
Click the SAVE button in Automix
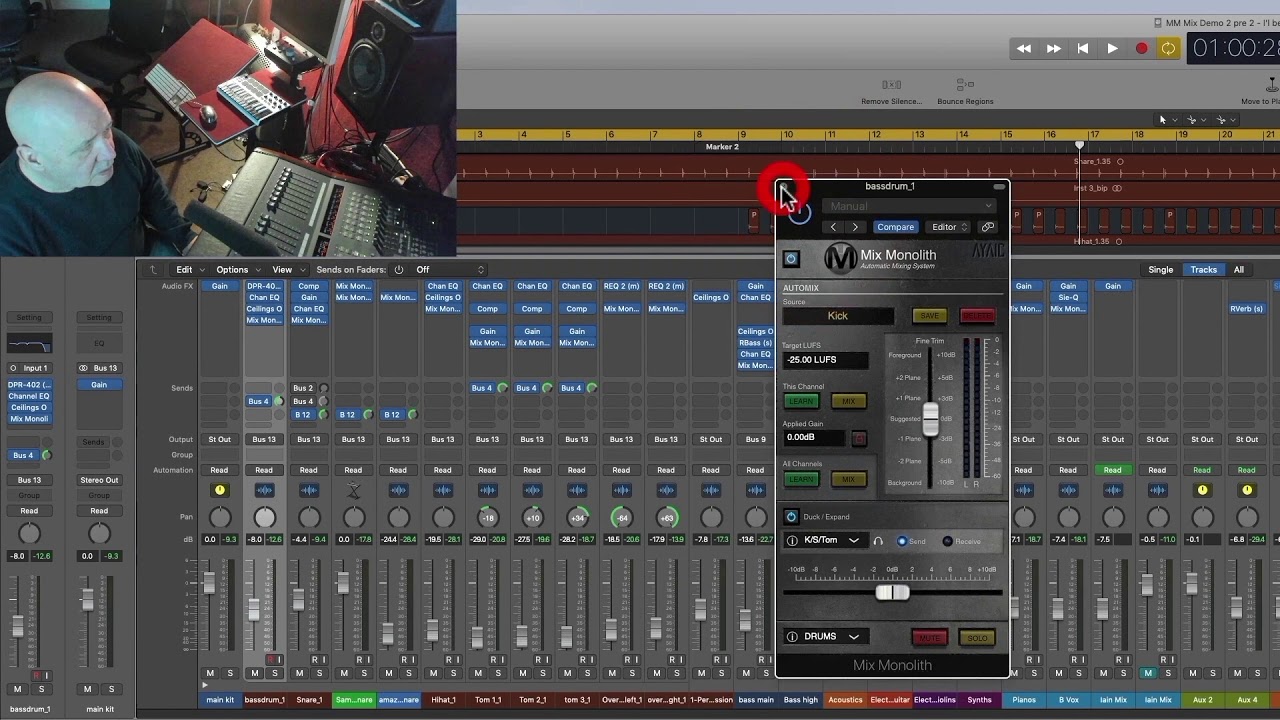tap(929, 316)
